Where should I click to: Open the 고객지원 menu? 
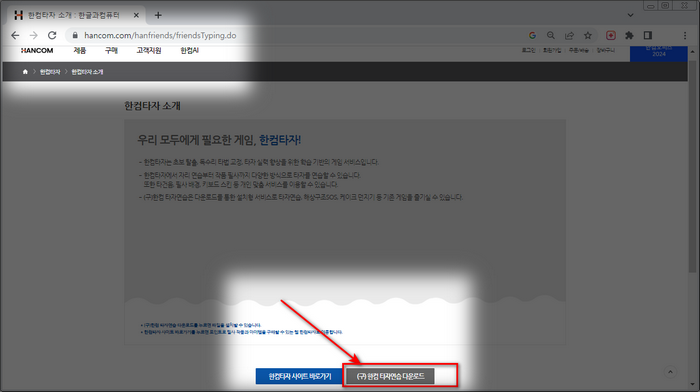tap(149, 50)
